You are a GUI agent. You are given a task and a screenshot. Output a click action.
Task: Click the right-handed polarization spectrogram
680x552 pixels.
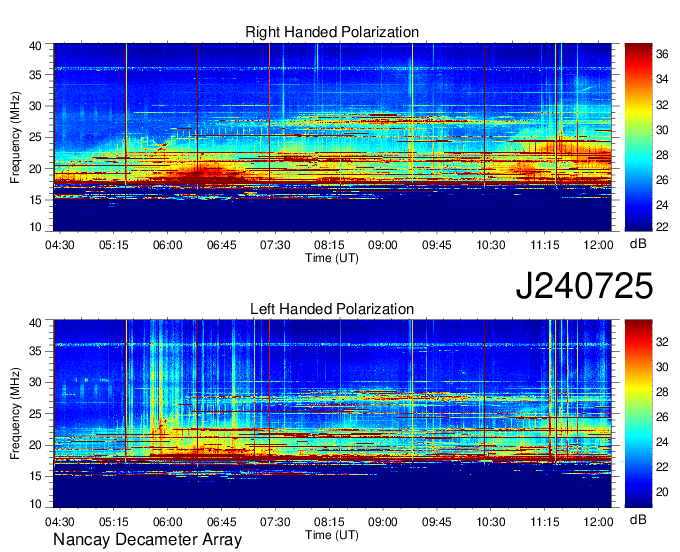[332, 137]
